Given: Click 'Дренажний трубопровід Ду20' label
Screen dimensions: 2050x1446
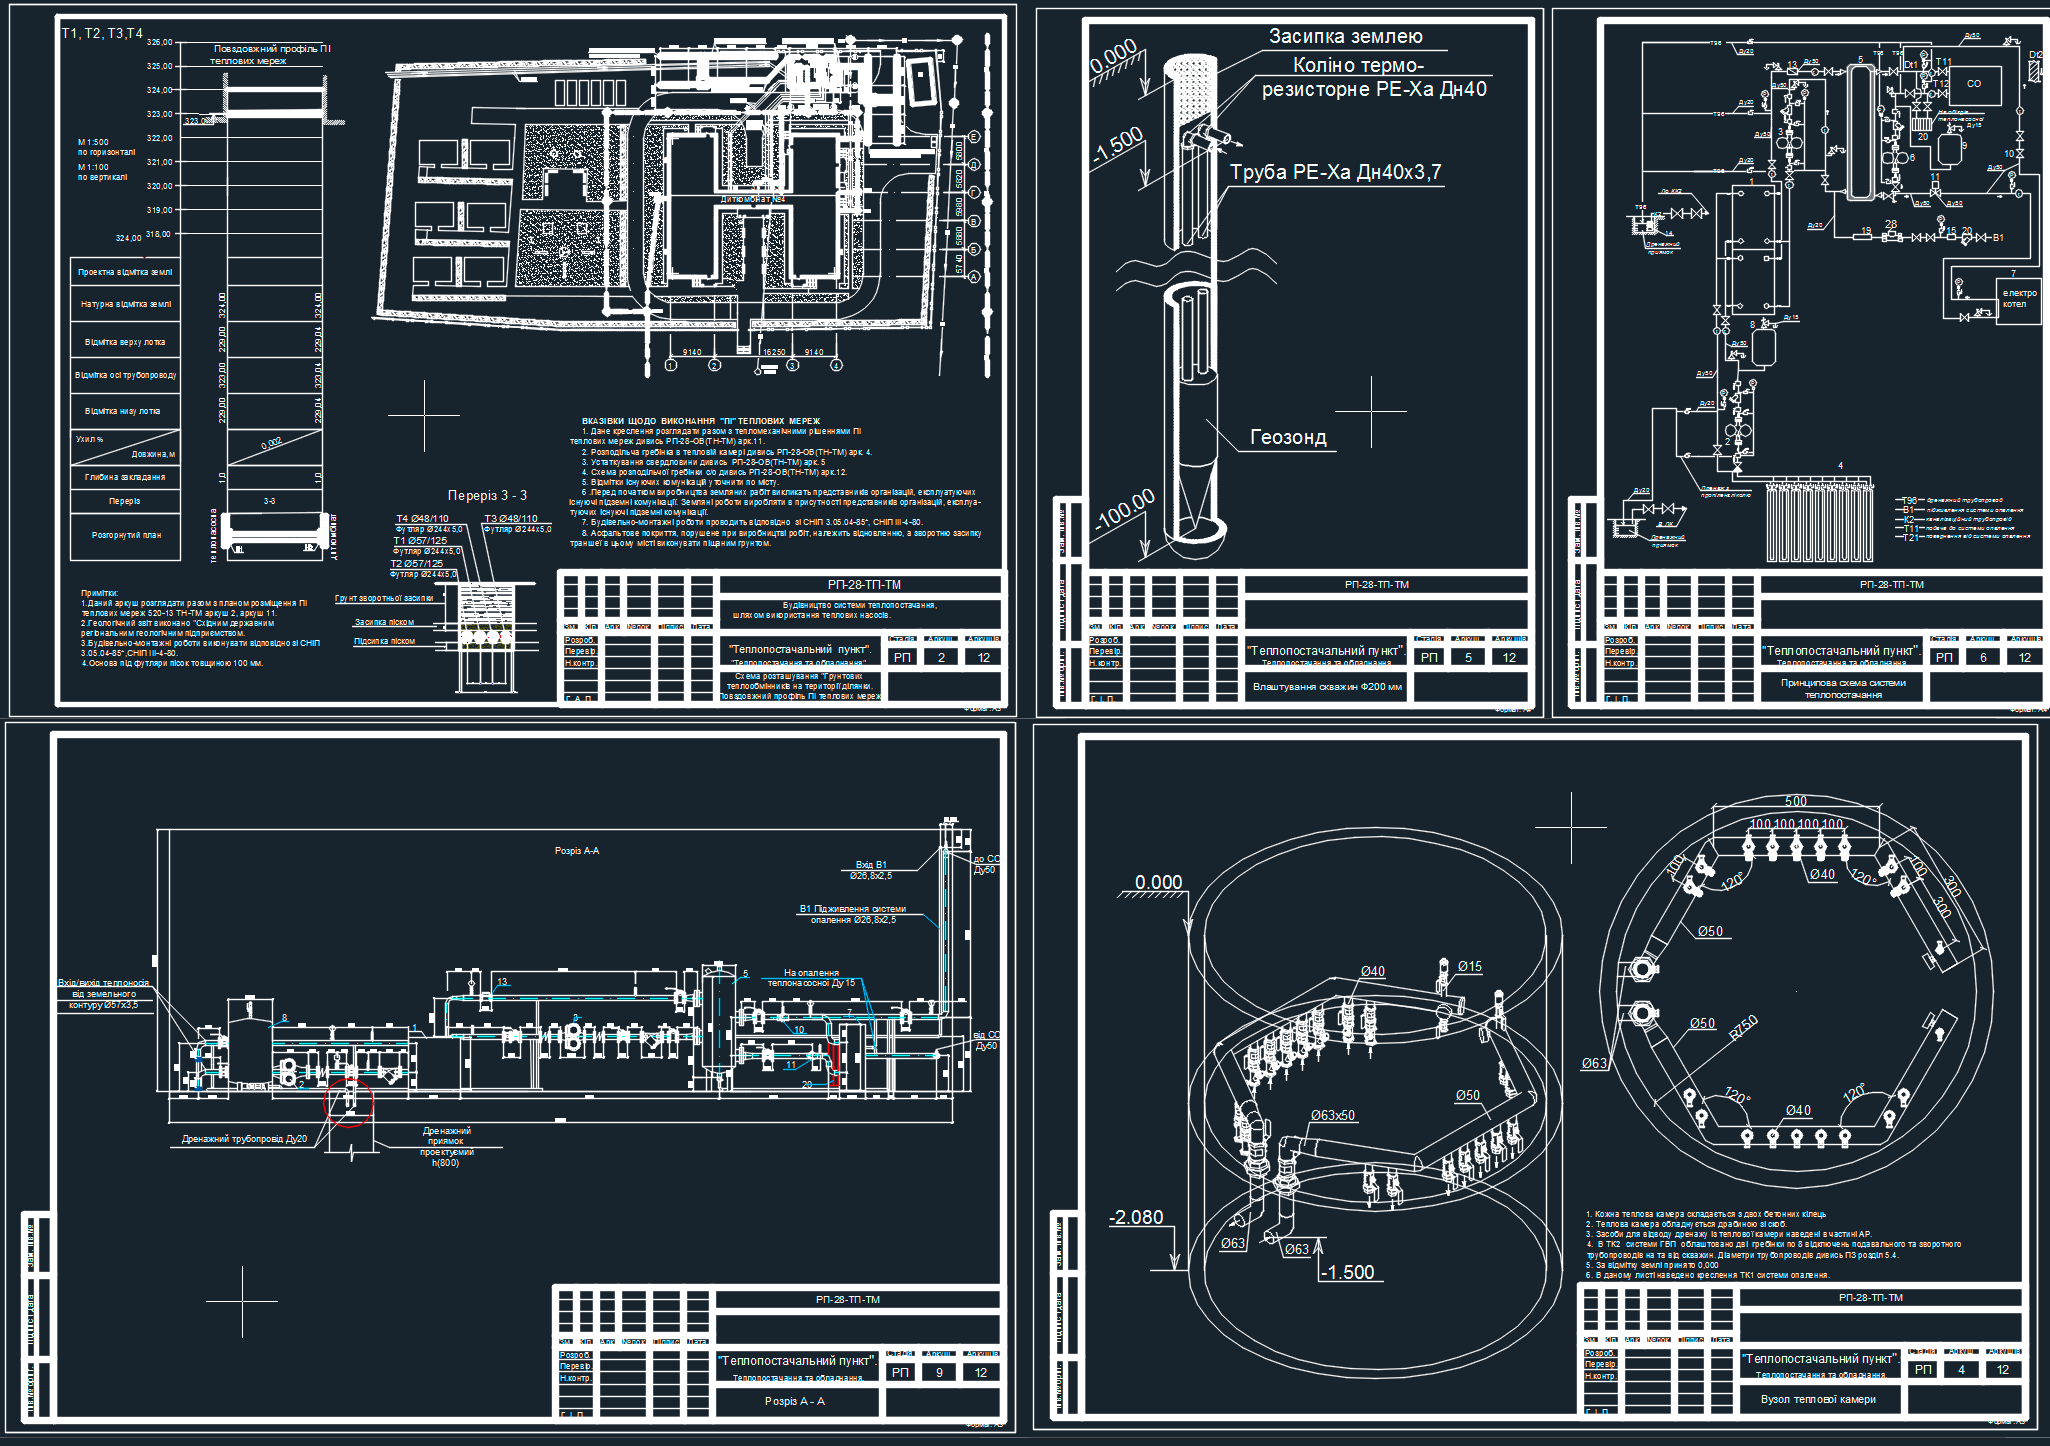Looking at the screenshot, I should [x=244, y=1139].
